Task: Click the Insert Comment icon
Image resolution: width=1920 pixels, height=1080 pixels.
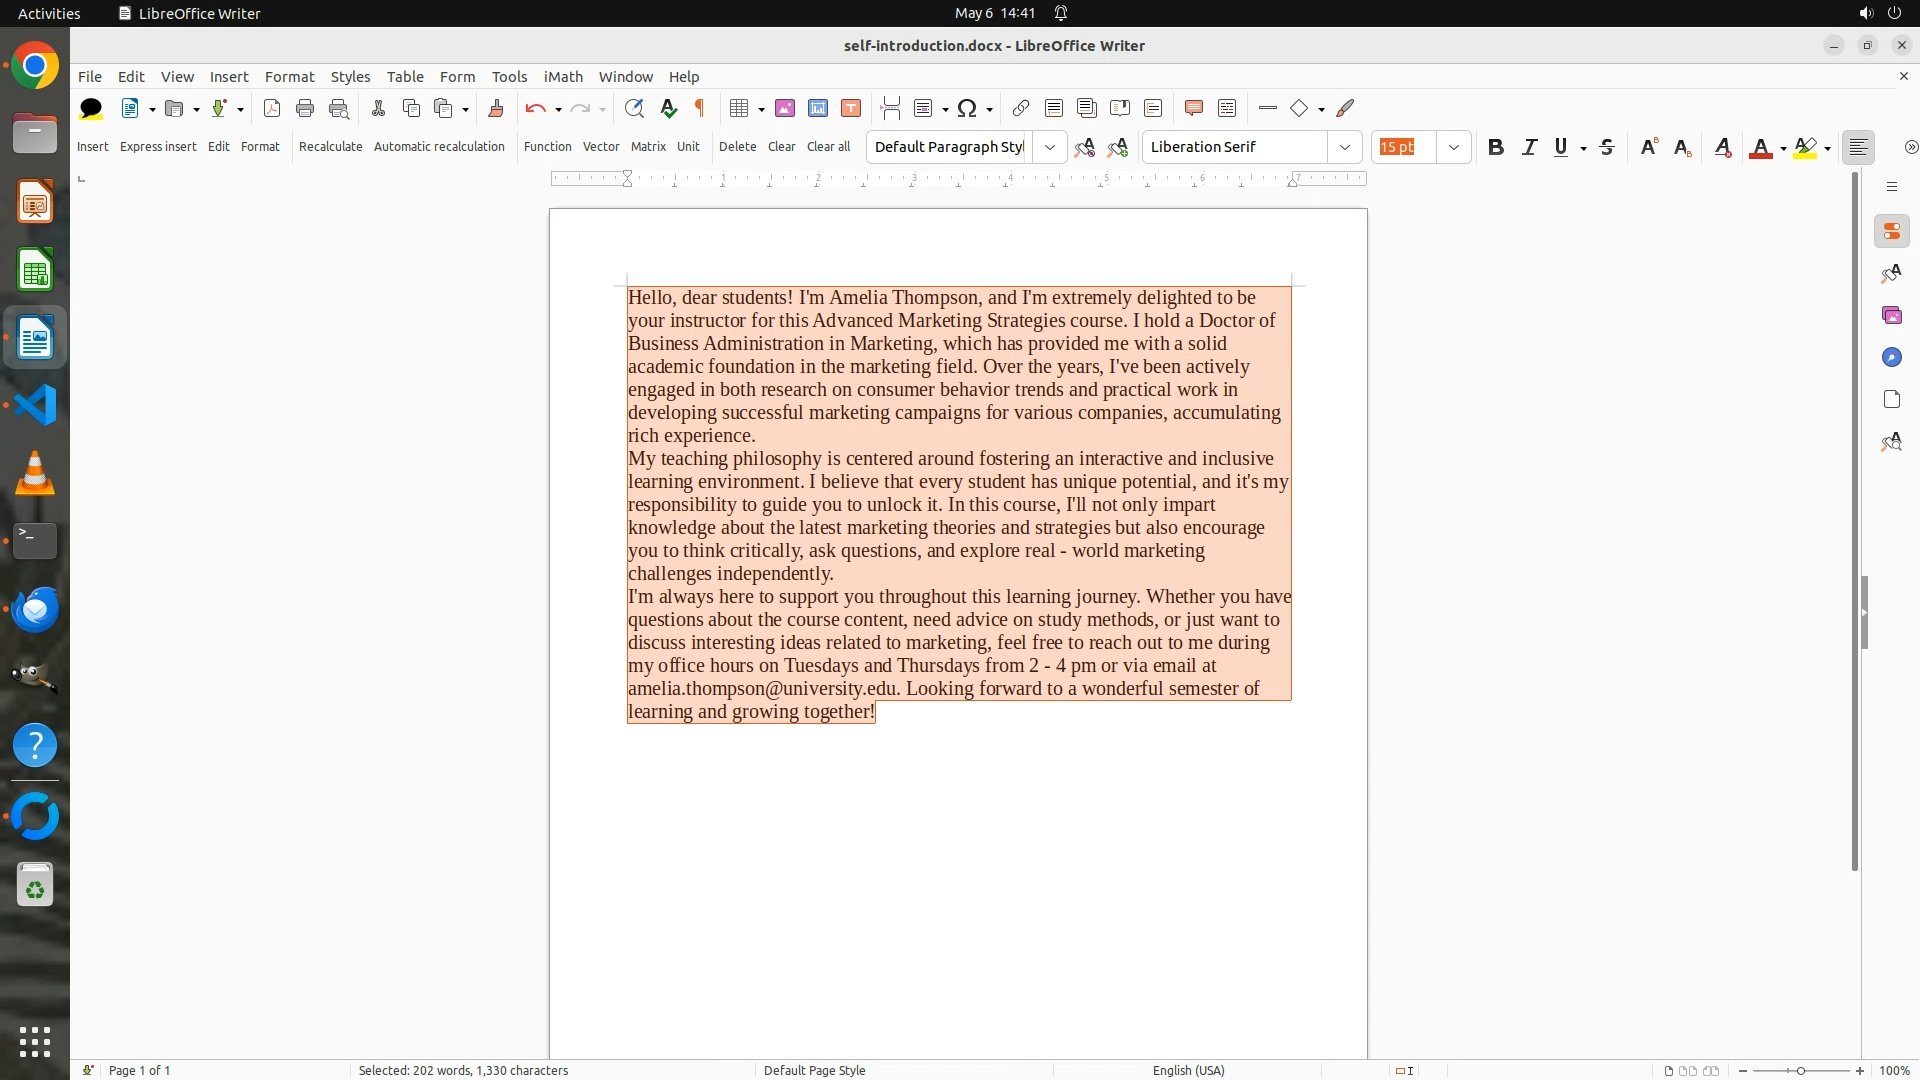Action: pyautogui.click(x=1193, y=108)
